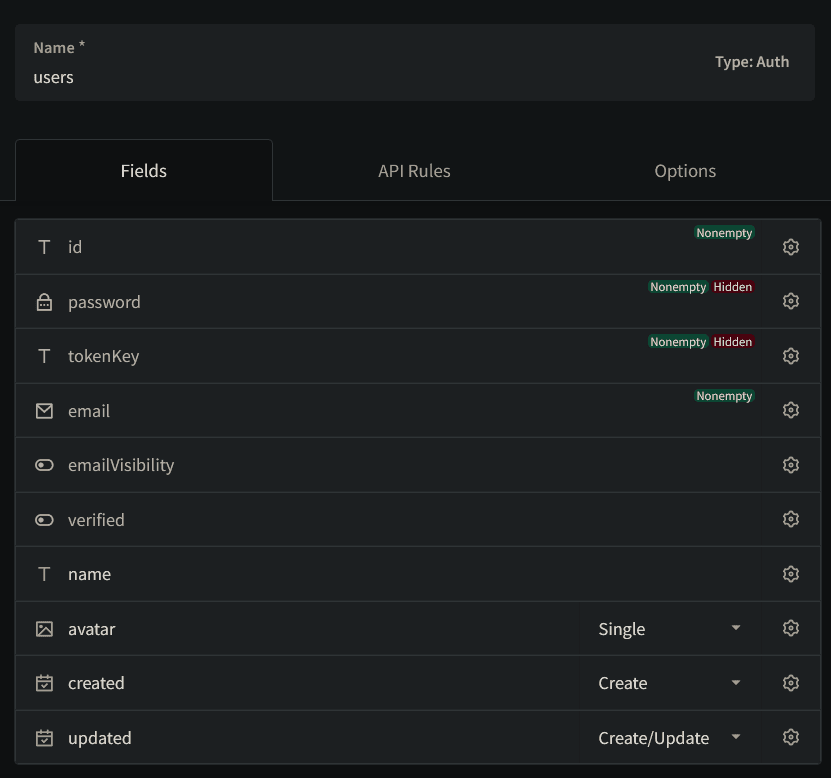Open emailVisibility field settings gear

790,465
